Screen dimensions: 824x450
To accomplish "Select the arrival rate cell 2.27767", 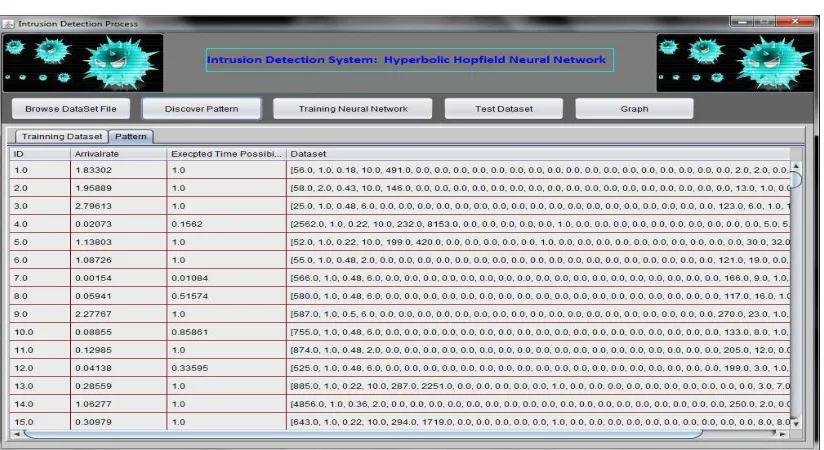I will coord(119,314).
